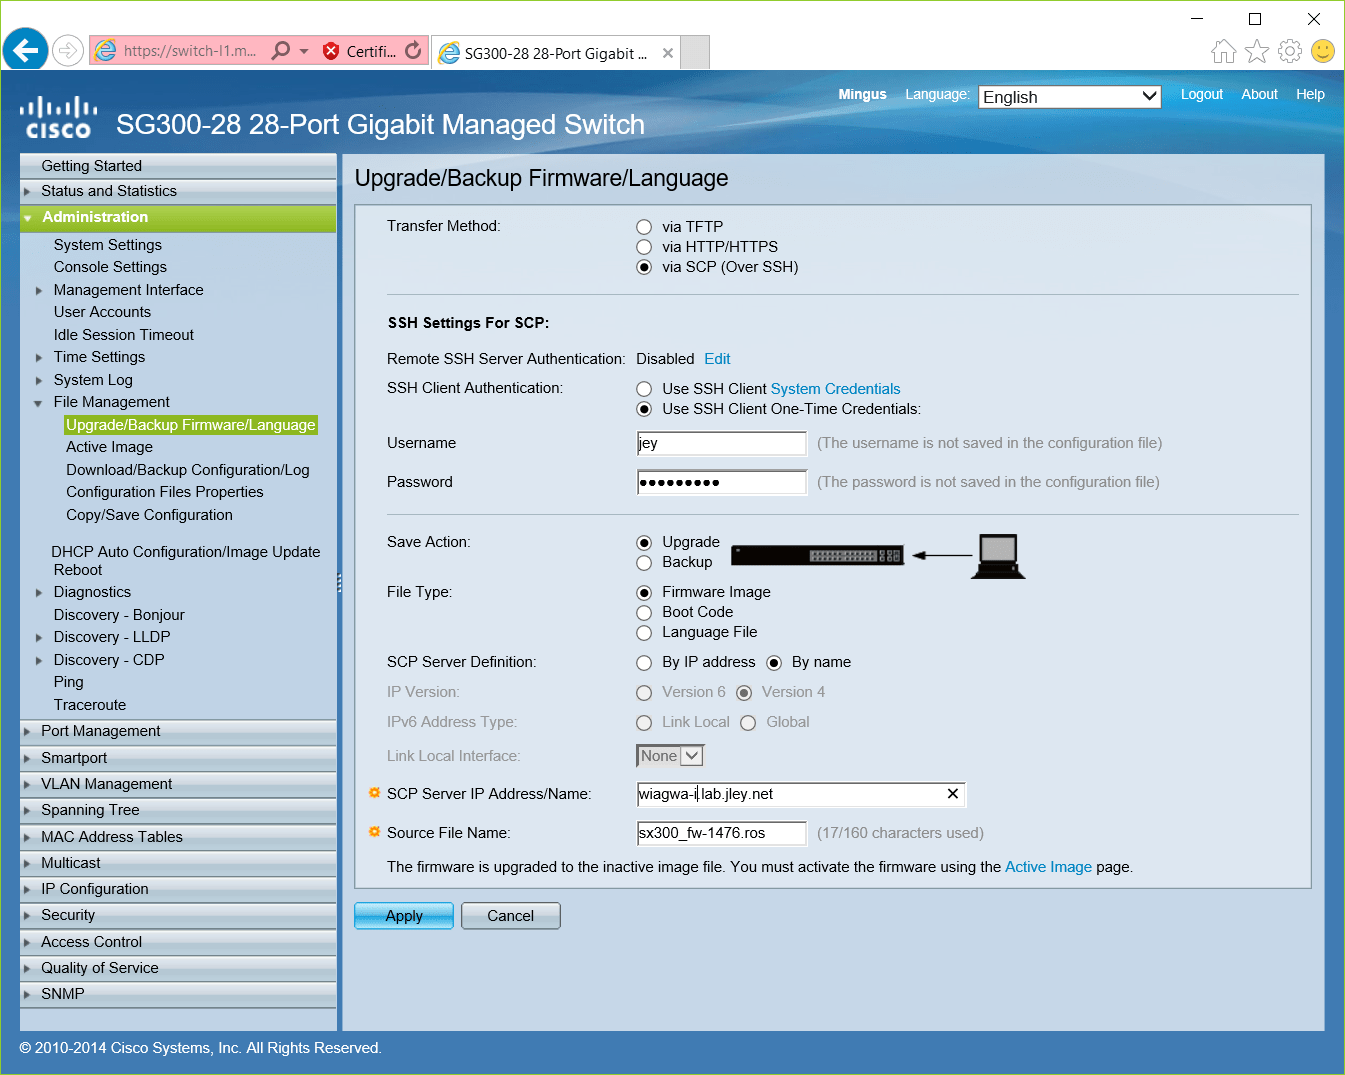
Task: Click the Password input field
Action: (721, 482)
